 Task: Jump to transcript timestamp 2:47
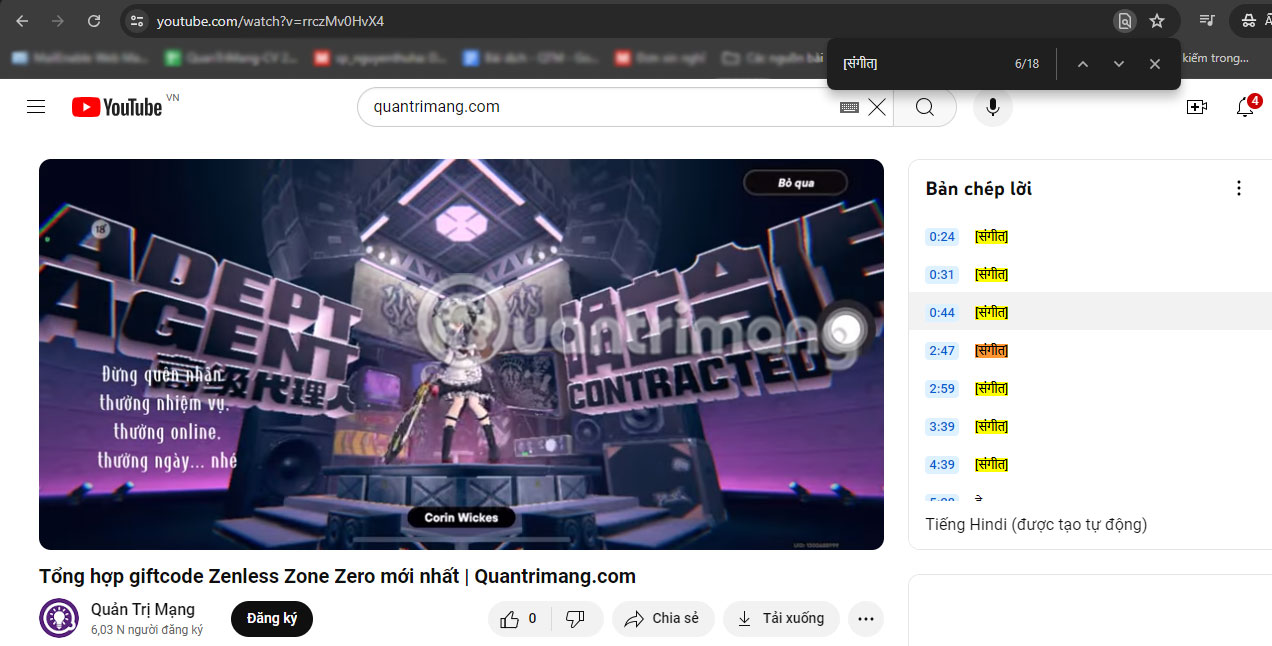(x=942, y=351)
